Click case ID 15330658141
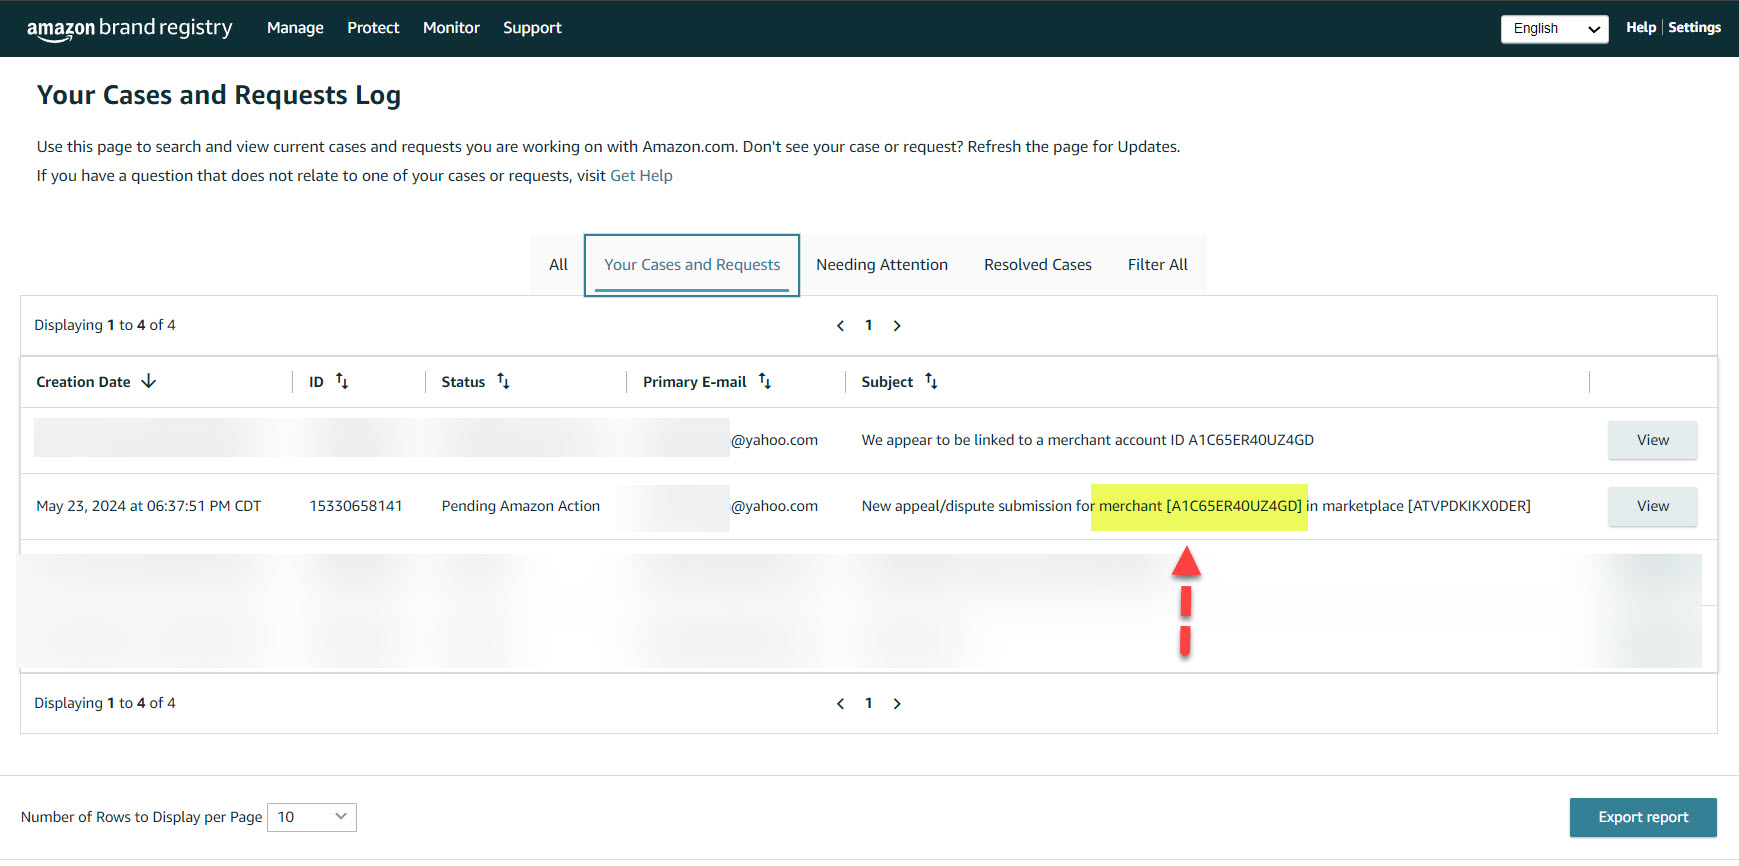This screenshot has width=1739, height=866. 356,506
